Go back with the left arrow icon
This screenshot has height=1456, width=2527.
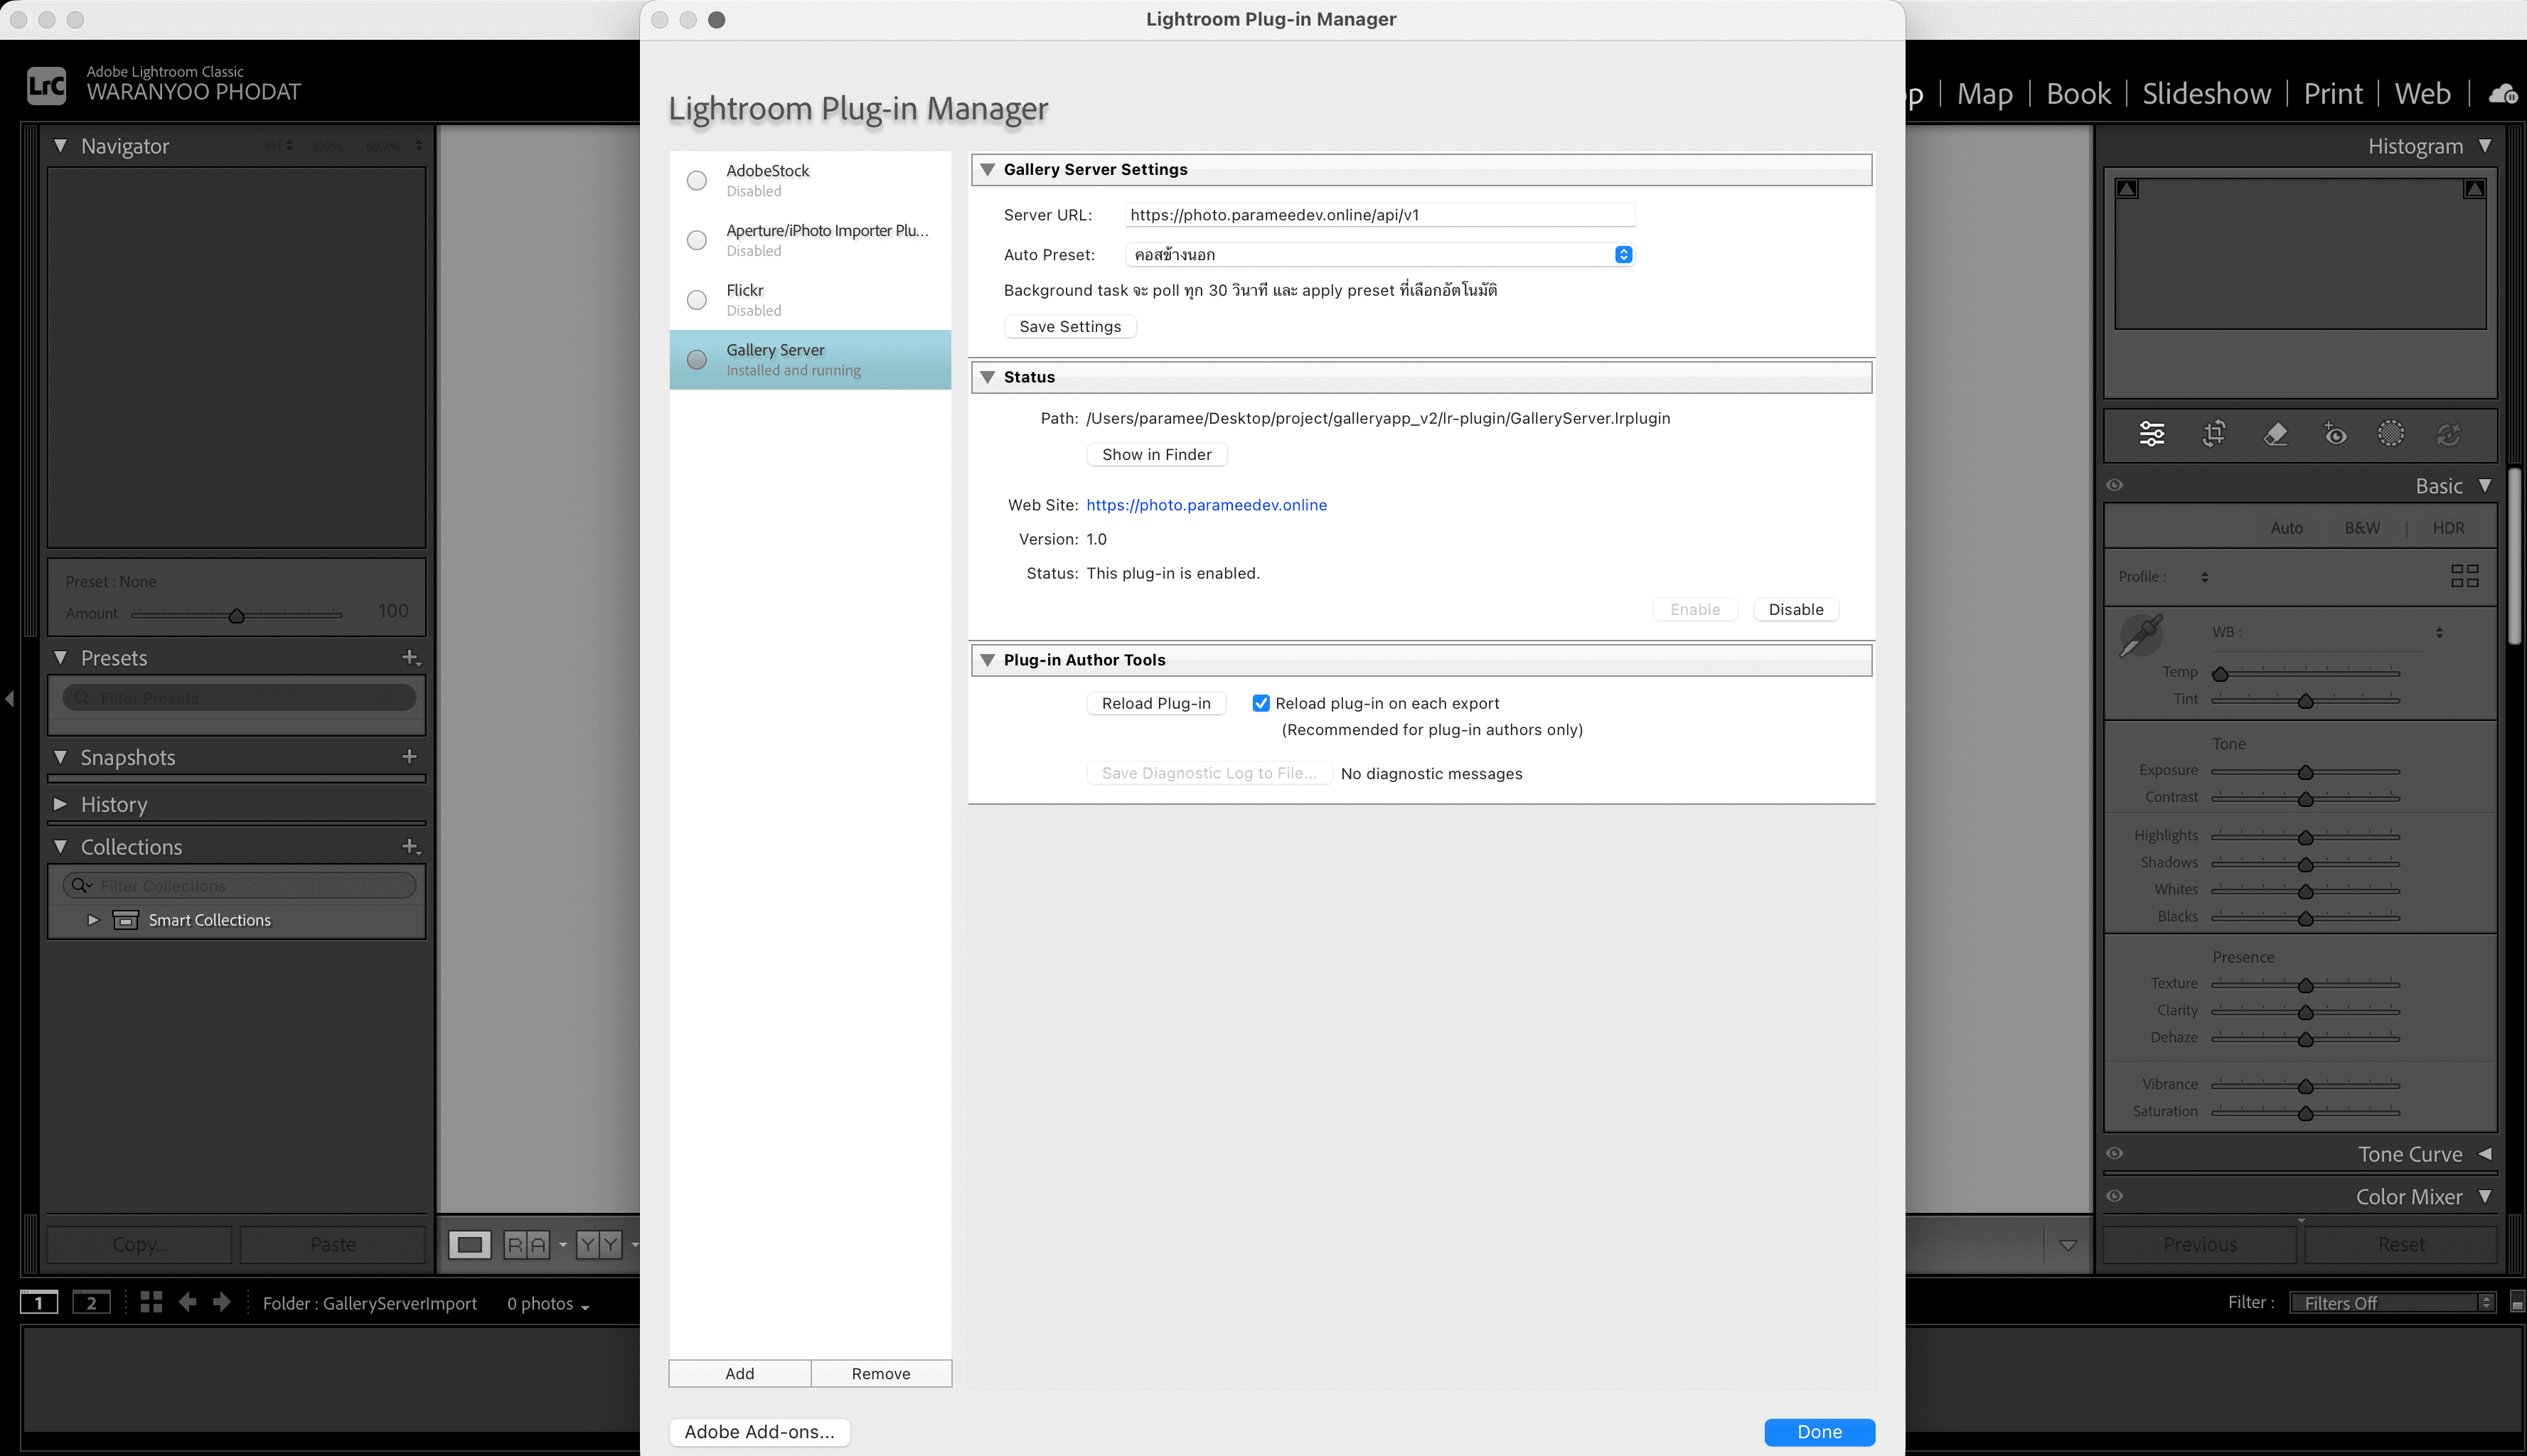[187, 1301]
